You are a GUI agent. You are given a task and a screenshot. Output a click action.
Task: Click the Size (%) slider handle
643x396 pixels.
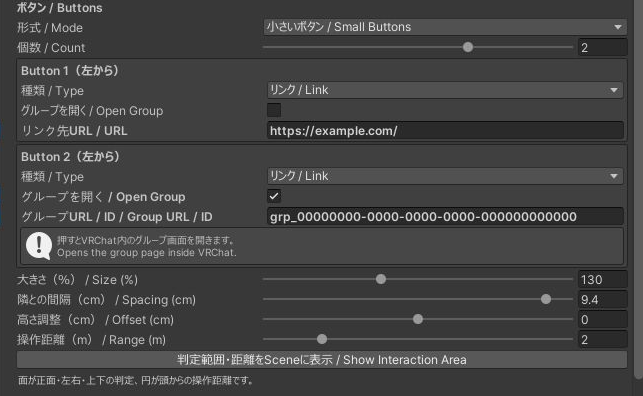pos(381,279)
